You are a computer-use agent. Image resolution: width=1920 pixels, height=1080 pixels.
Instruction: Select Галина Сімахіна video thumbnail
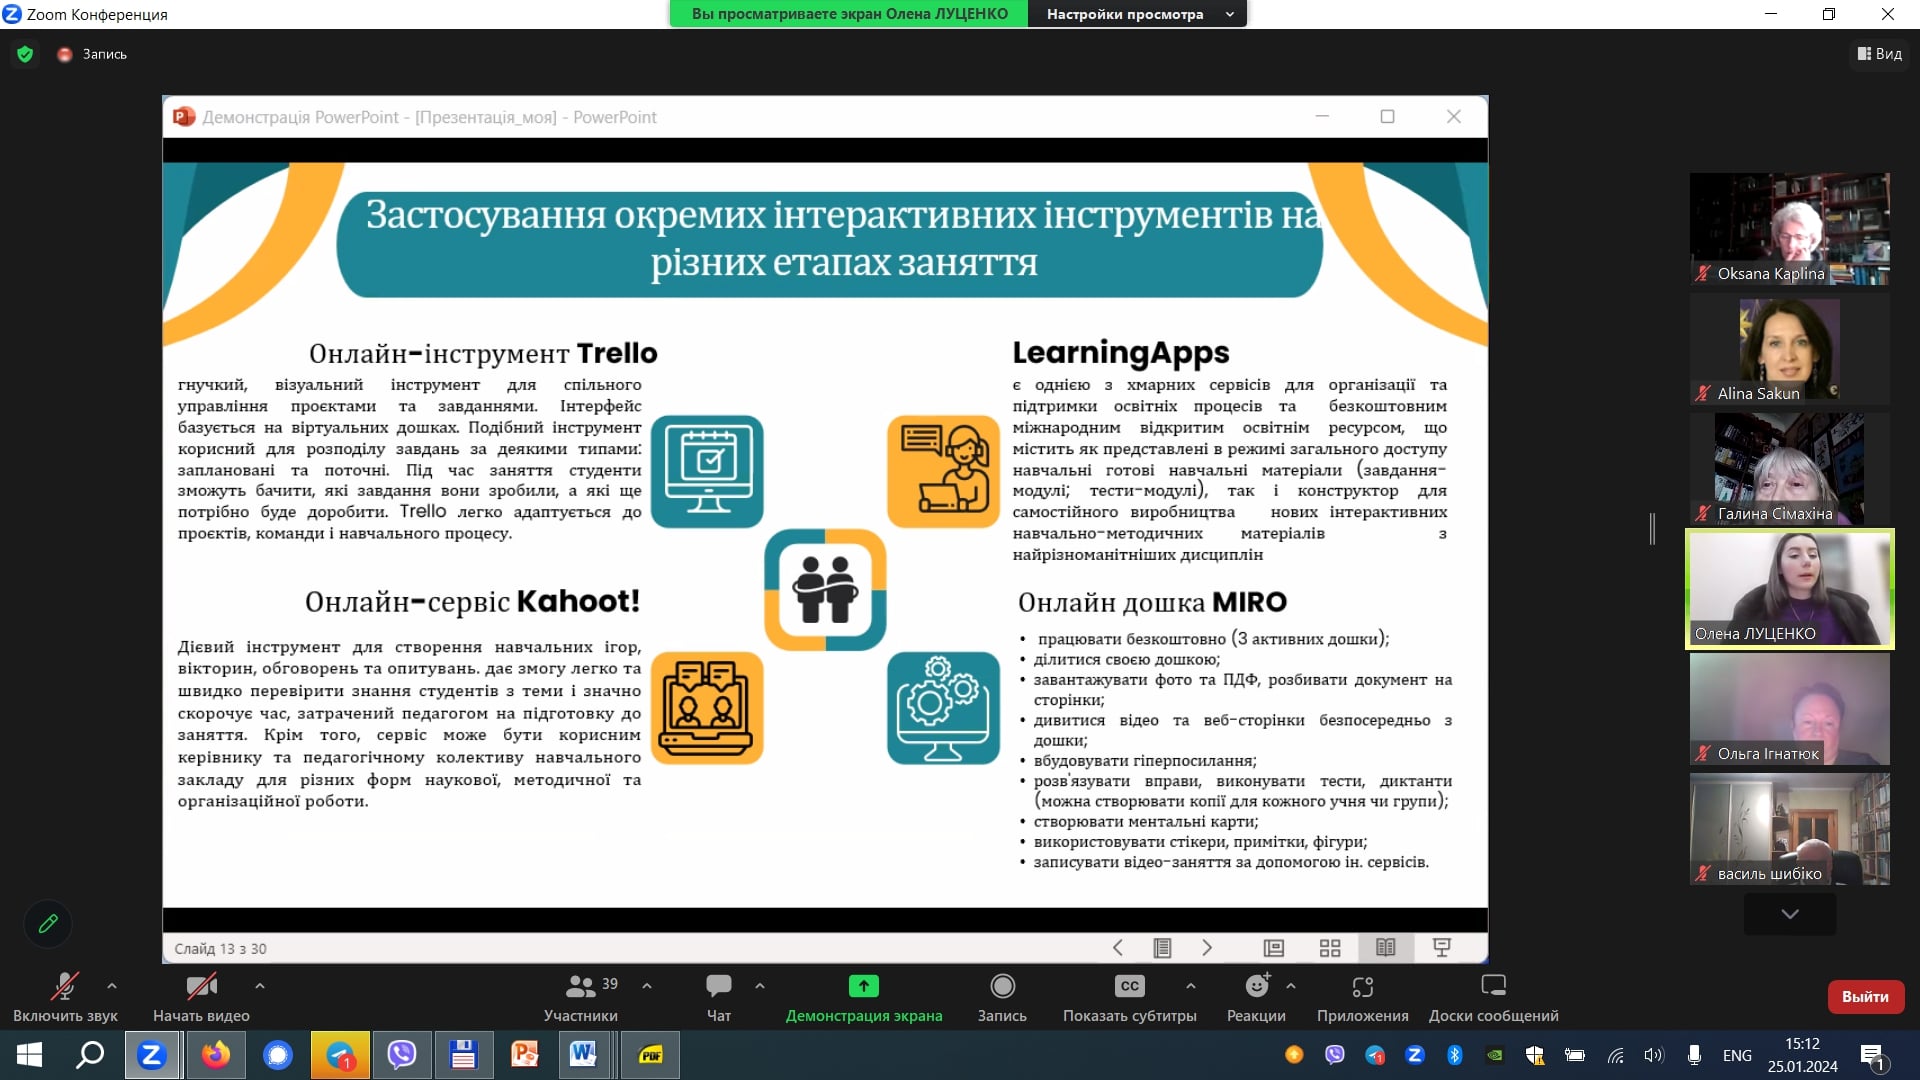1790,469
